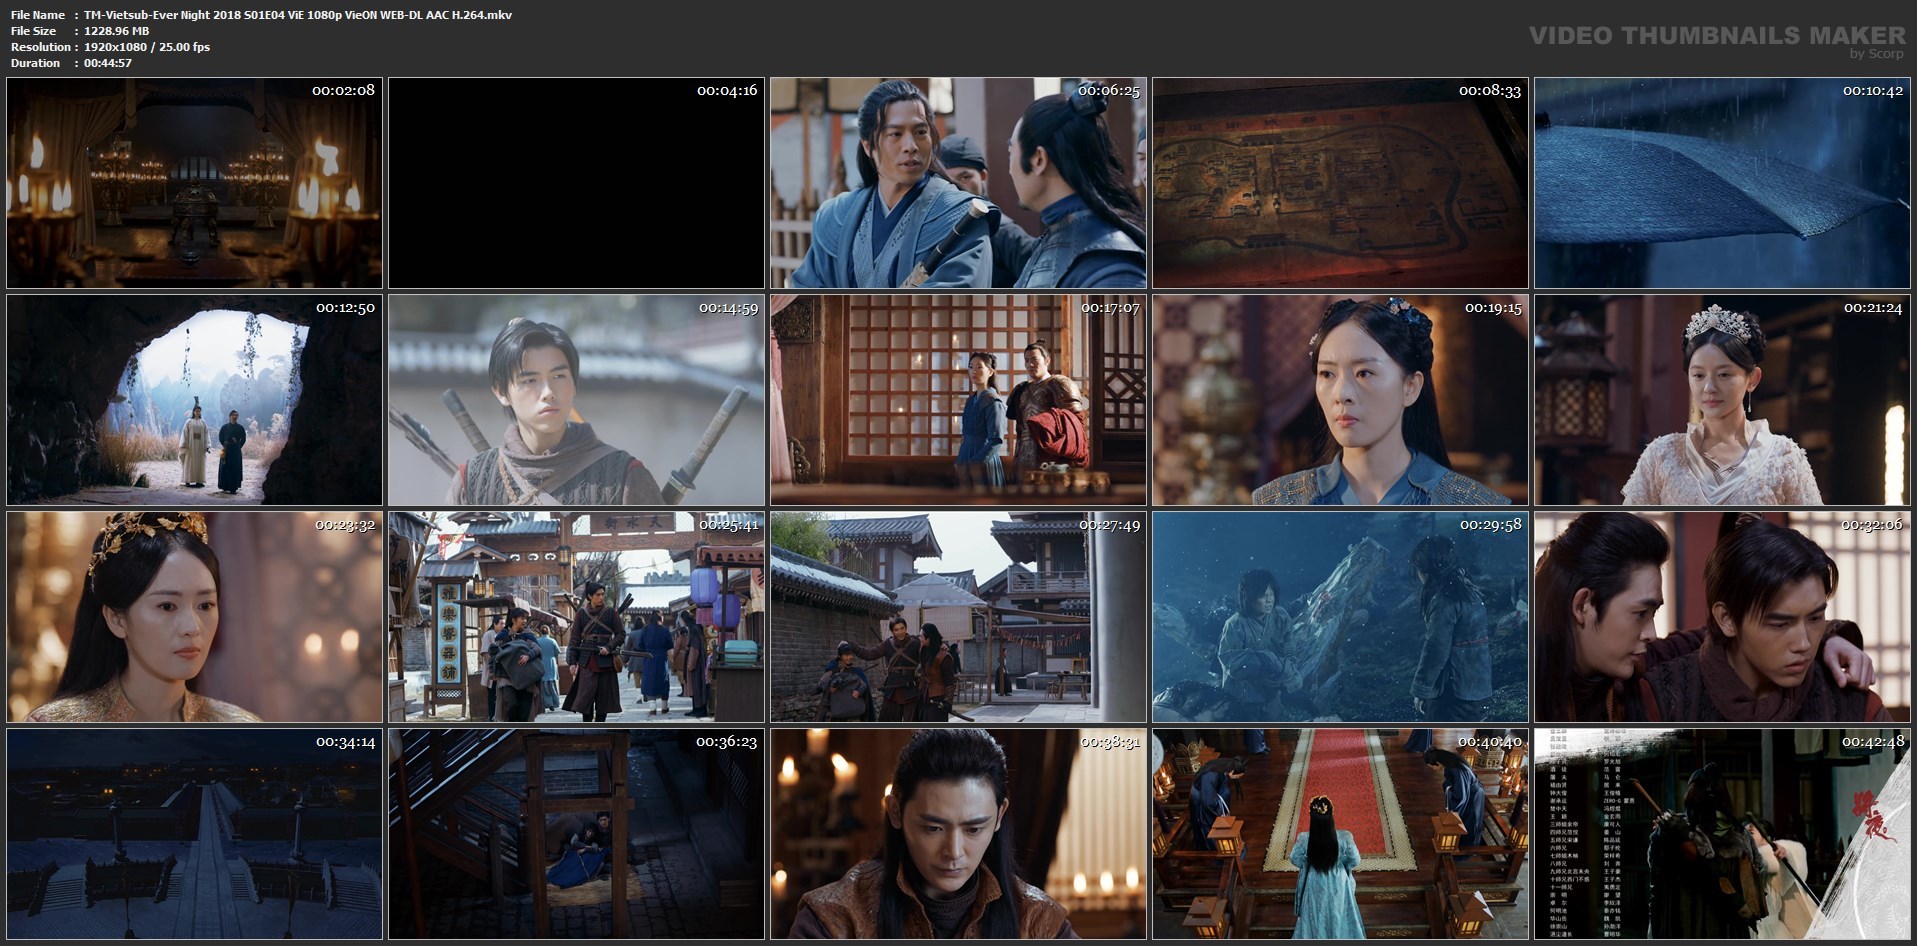Open the red carpet thumbnail 00:40:40
1917x946 pixels.
point(1340,834)
